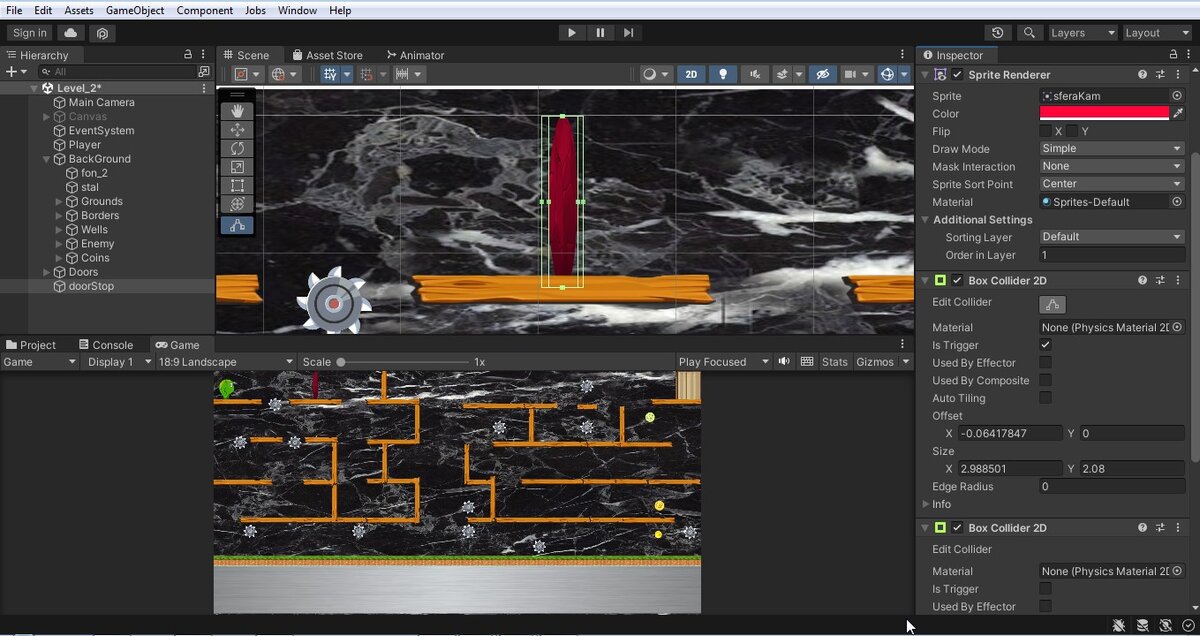This screenshot has width=1200, height=636.
Task: Expand the Grounds object in Hierarchy
Action: pyautogui.click(x=60, y=201)
